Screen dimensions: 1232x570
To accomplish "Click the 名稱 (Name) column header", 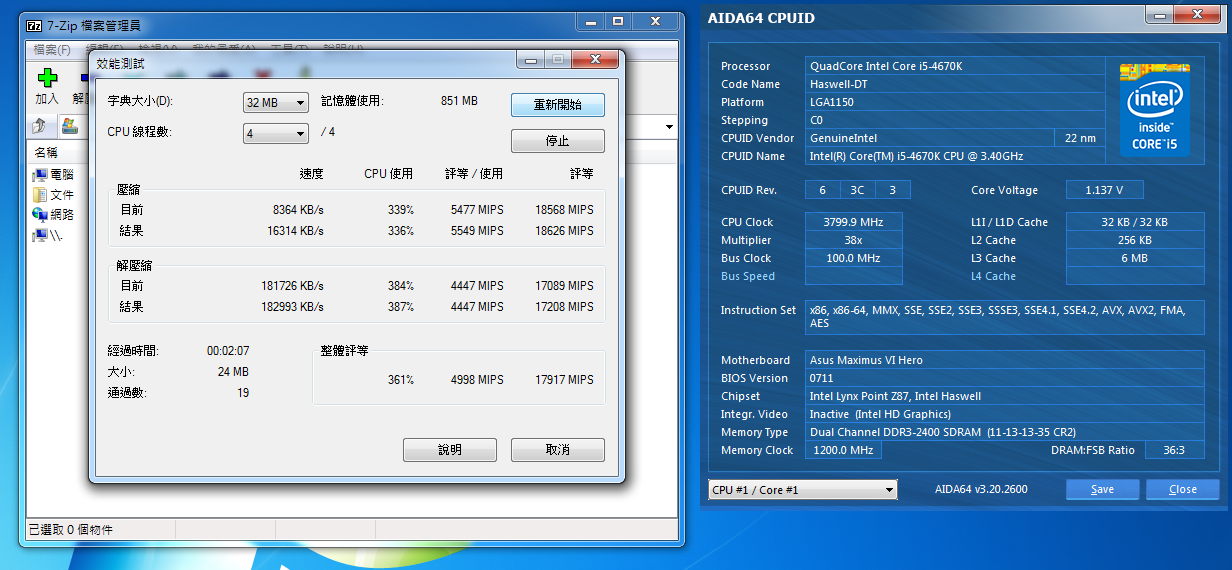I will (46, 153).
